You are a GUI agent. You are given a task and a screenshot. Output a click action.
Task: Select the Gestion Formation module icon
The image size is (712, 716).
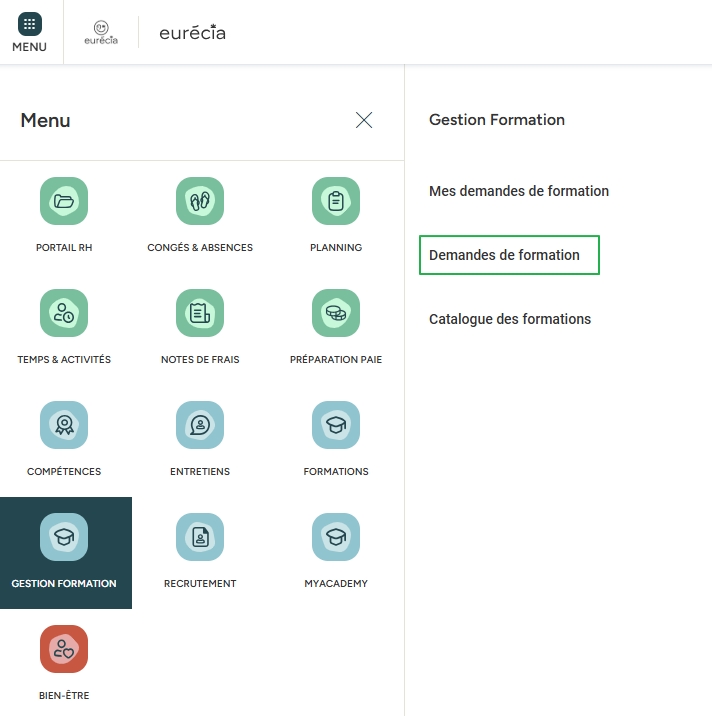64,537
